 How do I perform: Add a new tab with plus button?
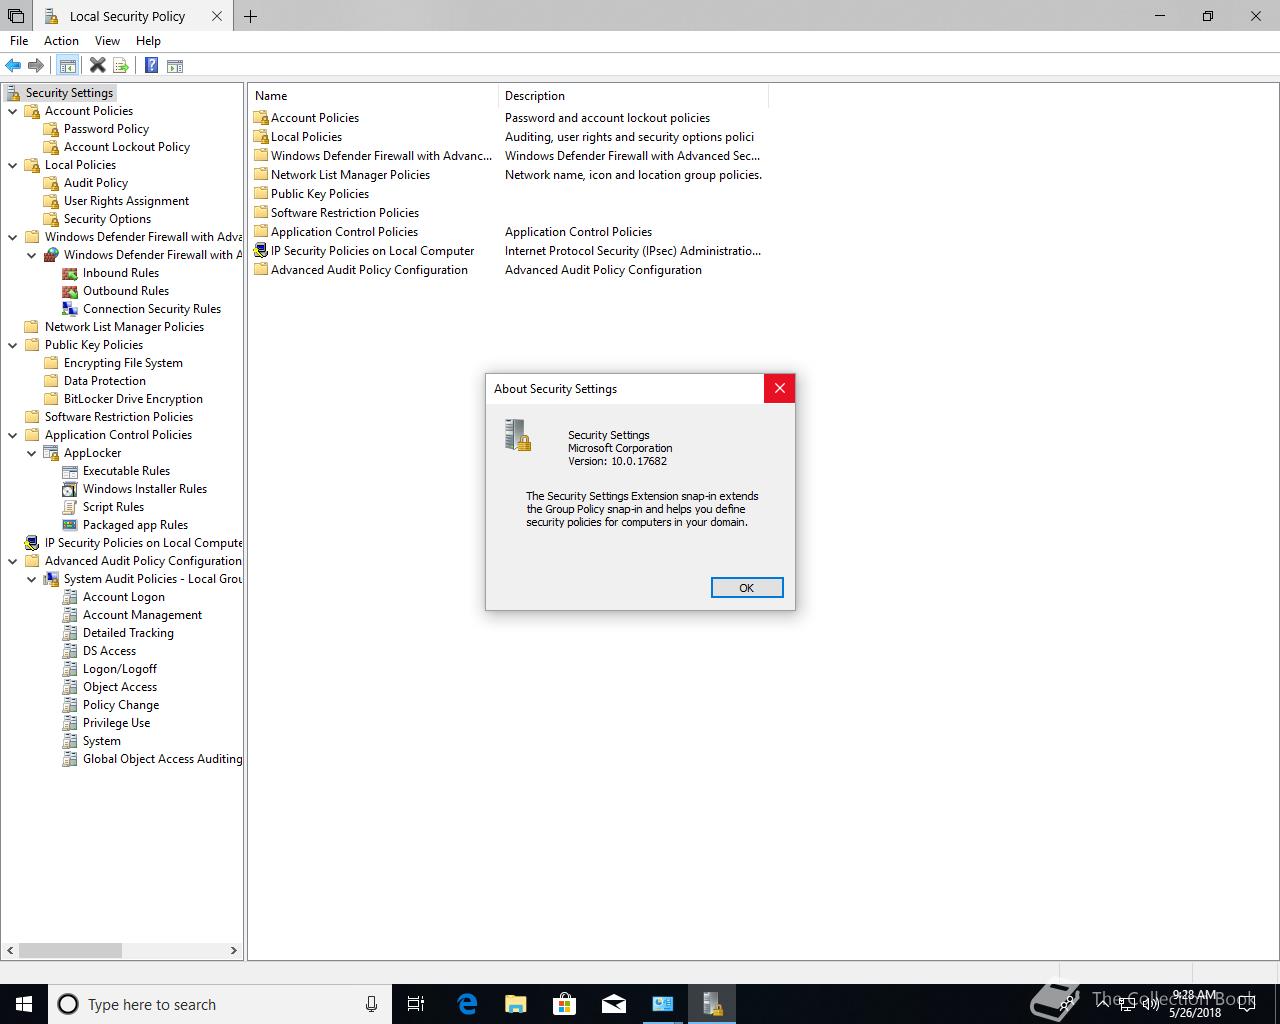(250, 16)
